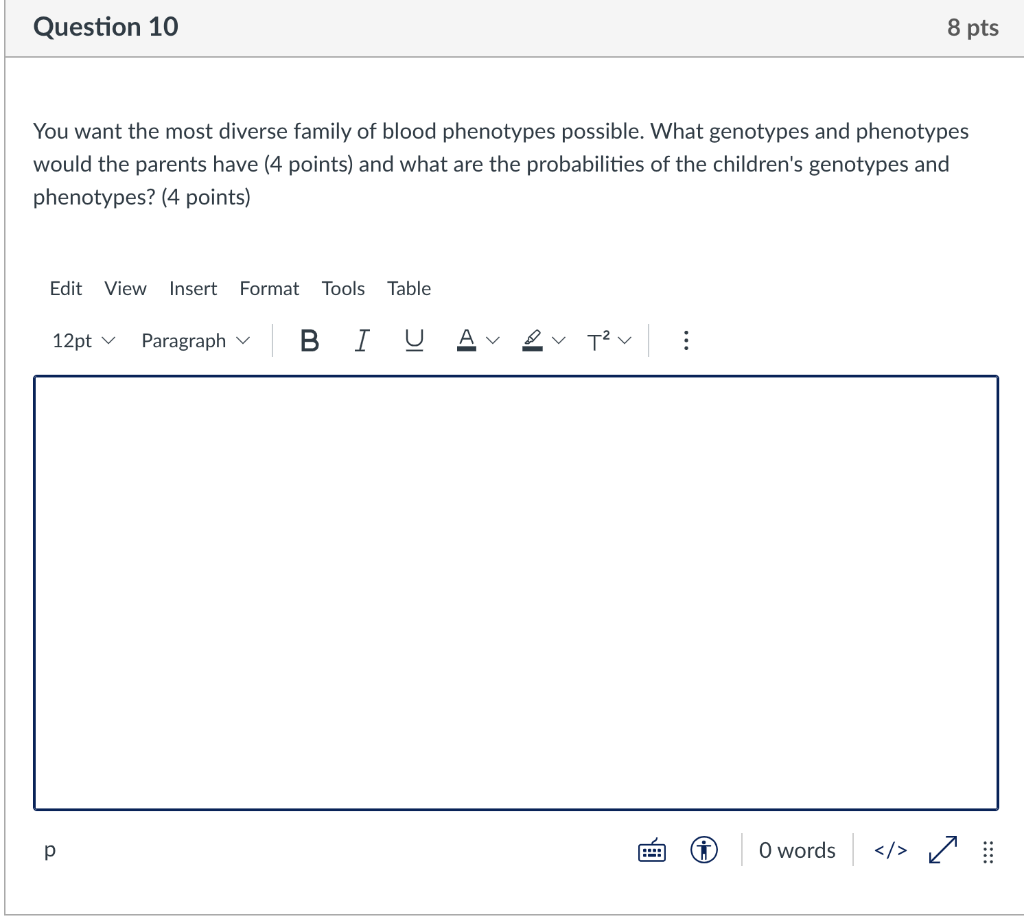Viewport: 1024px width, 921px height.
Task: Apply superscript formatting
Action: pyautogui.click(x=600, y=340)
